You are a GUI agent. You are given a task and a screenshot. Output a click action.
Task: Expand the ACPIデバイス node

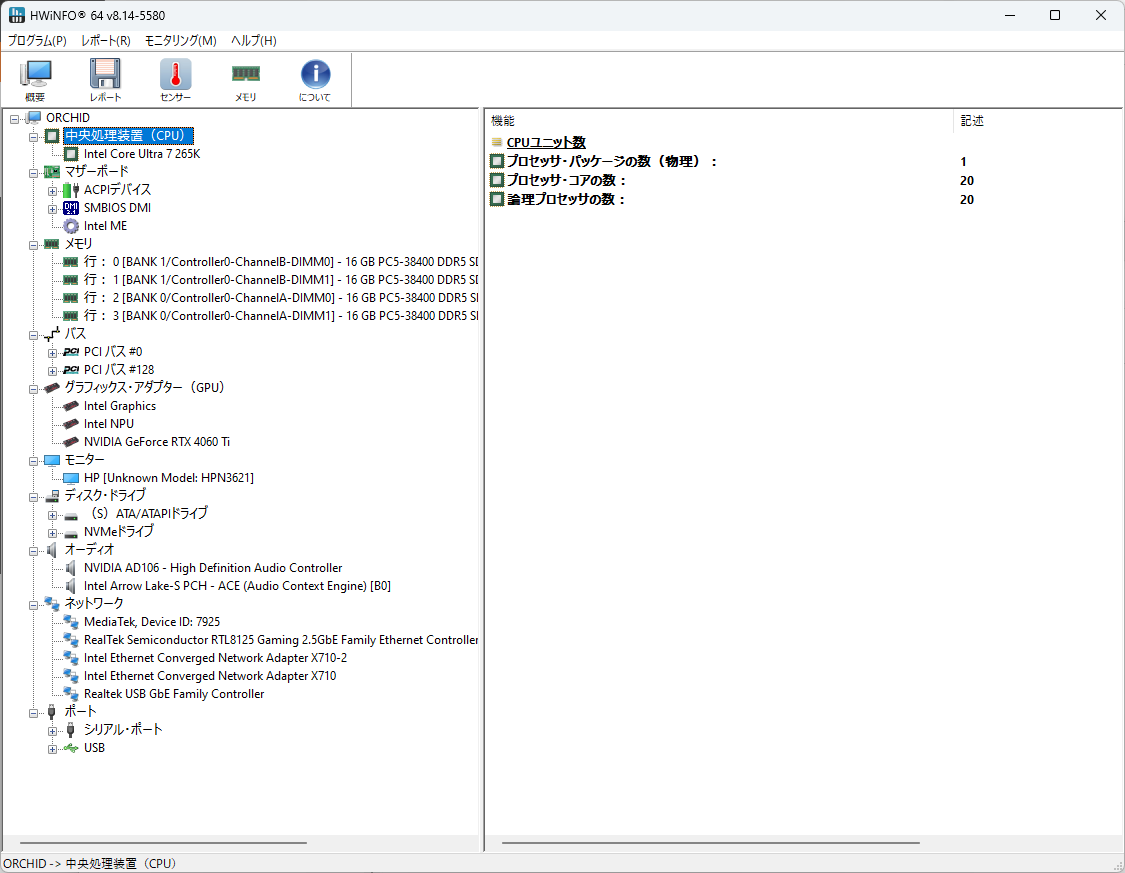click(52, 191)
